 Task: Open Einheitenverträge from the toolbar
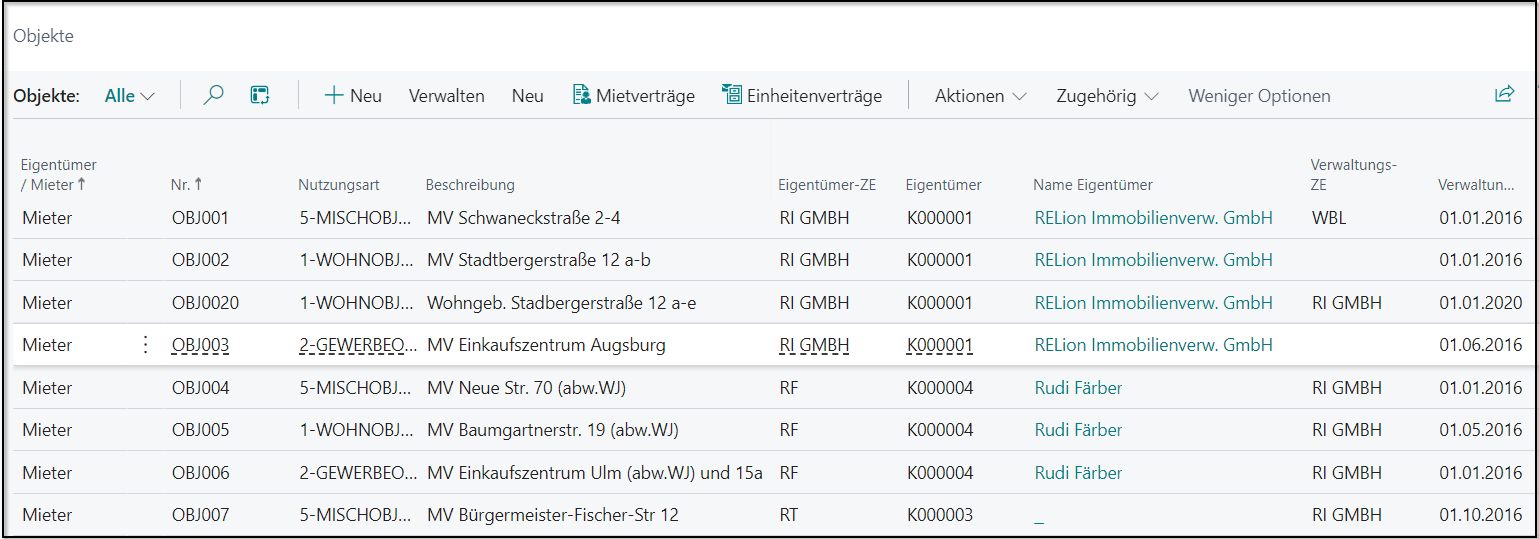pyautogui.click(x=802, y=96)
